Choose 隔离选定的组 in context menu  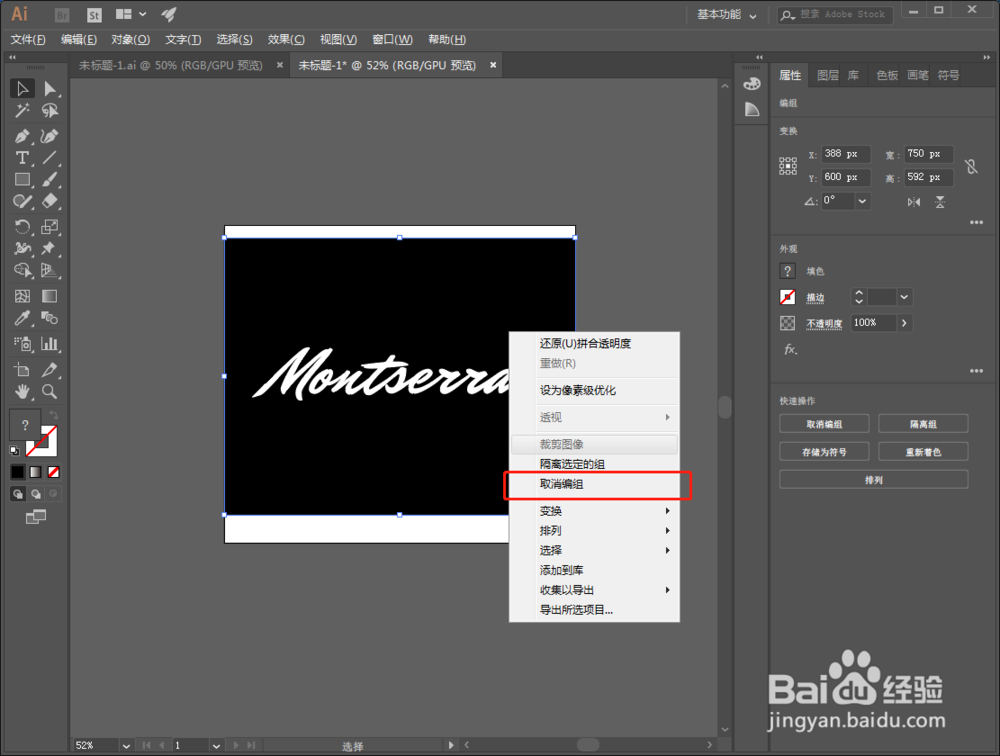[x=594, y=464]
